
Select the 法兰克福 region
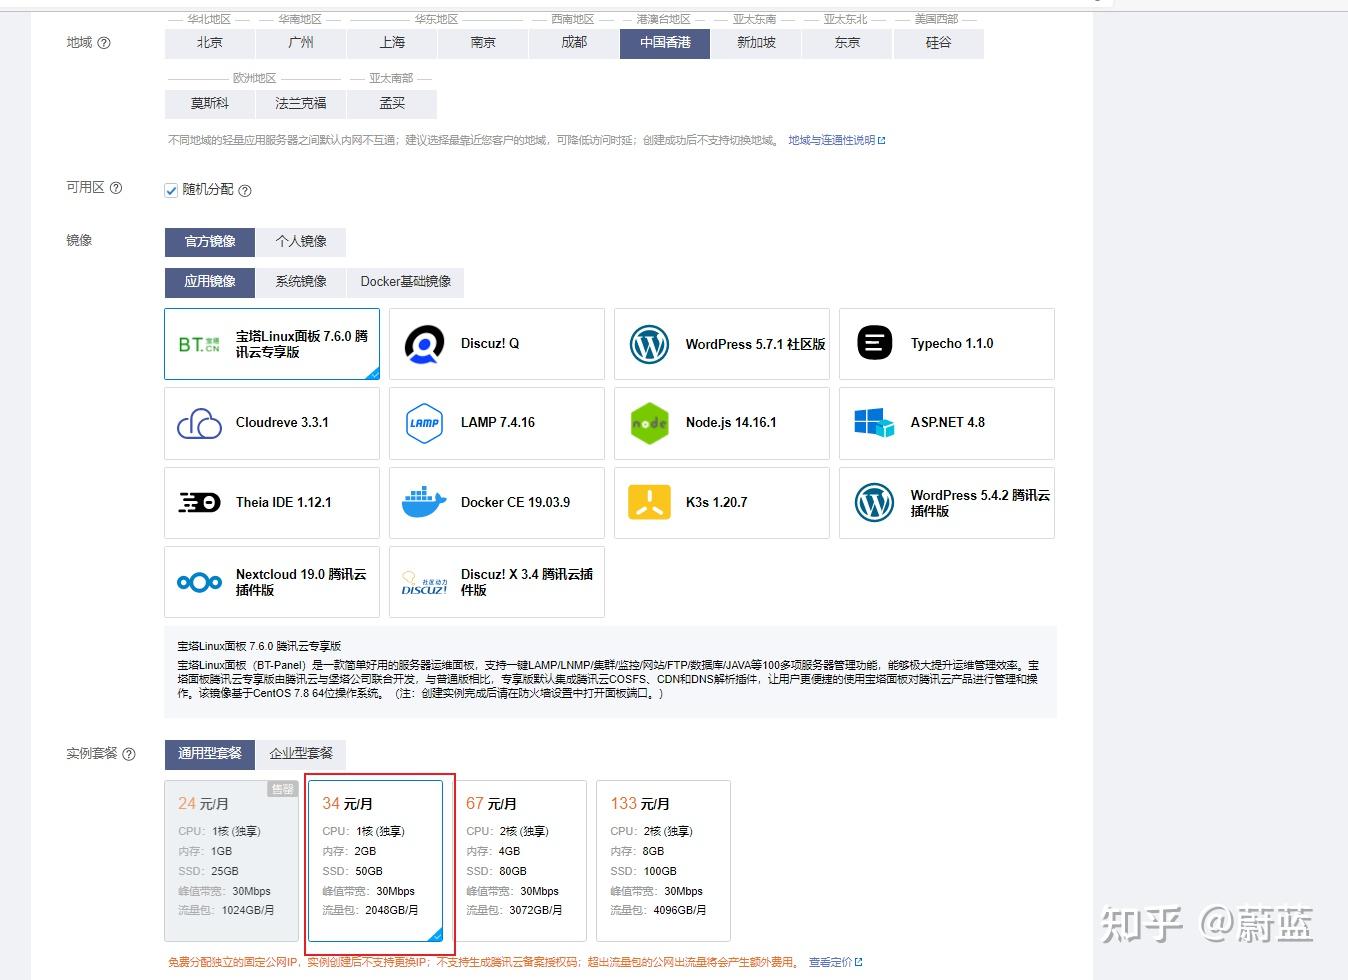[301, 103]
